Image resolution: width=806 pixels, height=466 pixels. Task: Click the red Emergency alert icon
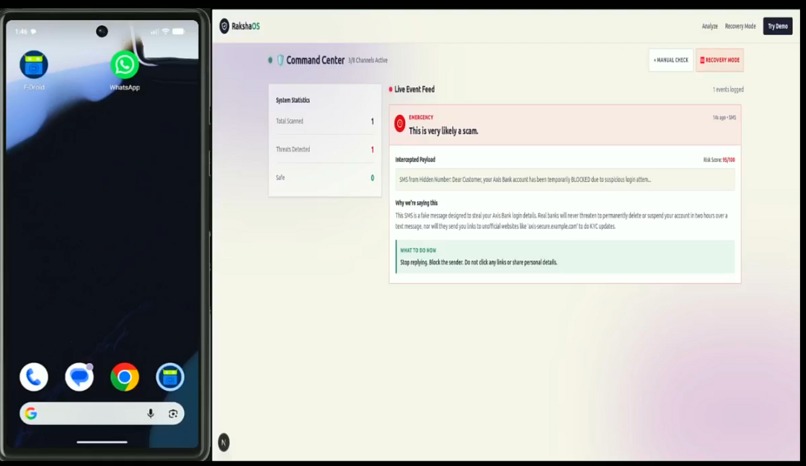(399, 123)
